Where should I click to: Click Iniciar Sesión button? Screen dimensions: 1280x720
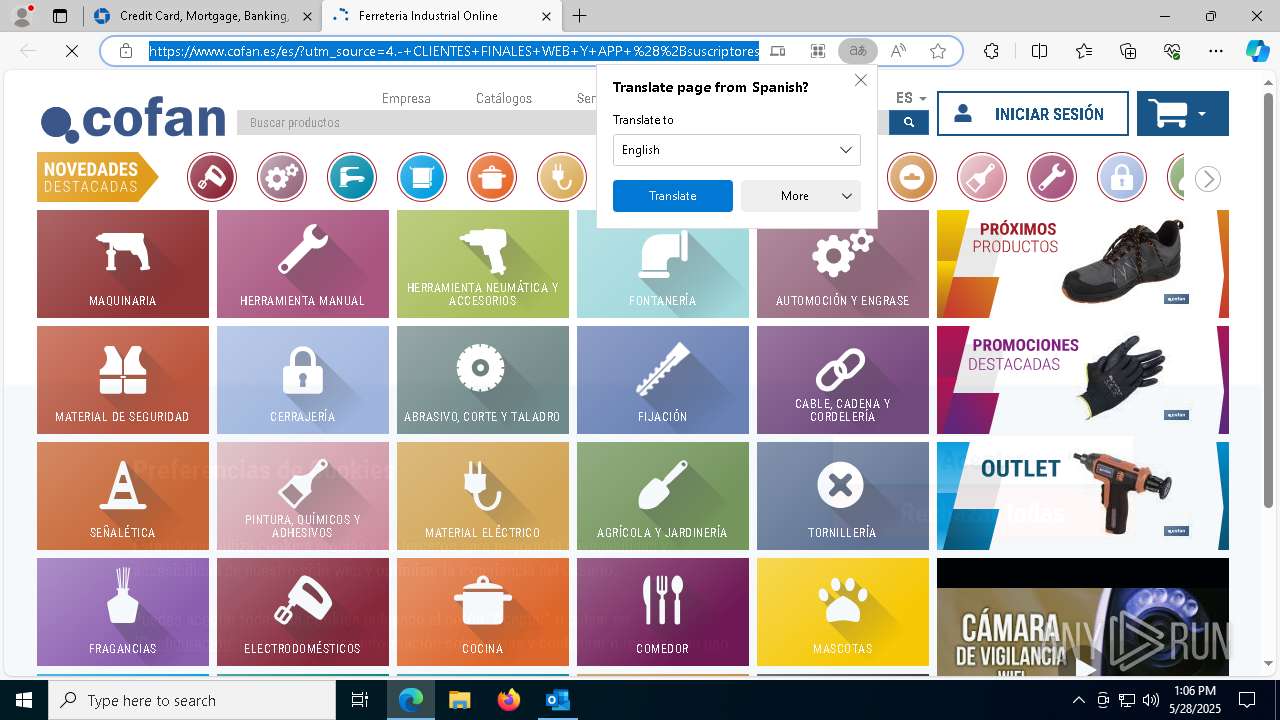pyautogui.click(x=1033, y=114)
